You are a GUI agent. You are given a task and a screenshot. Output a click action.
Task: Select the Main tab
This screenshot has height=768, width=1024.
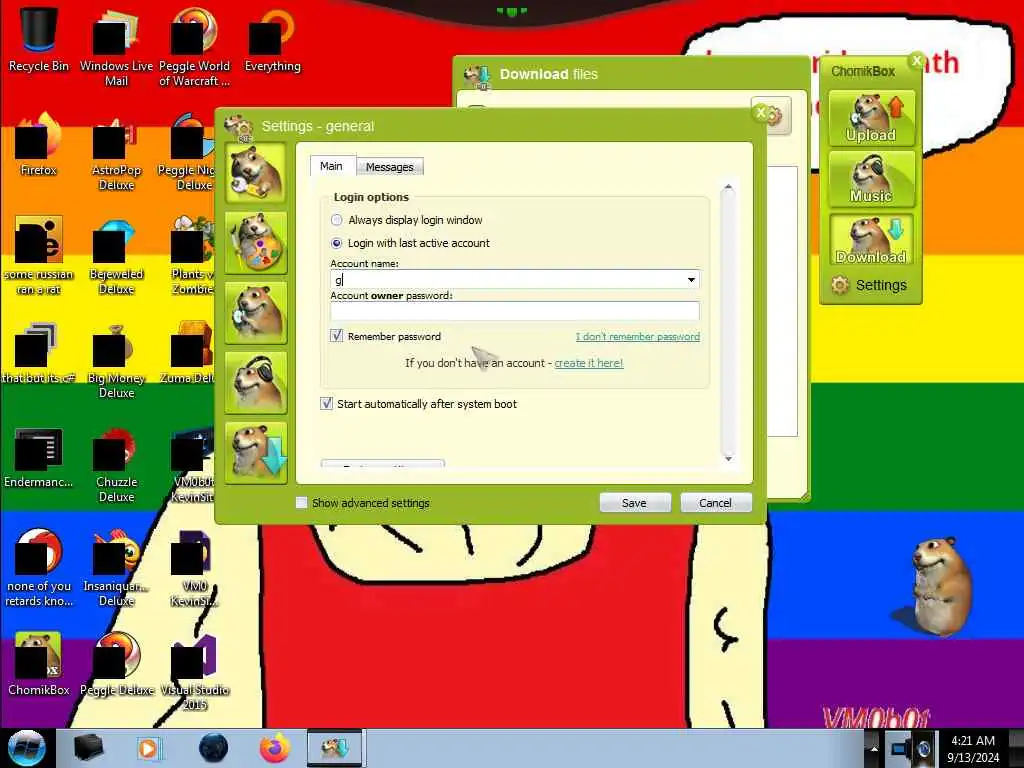click(332, 166)
